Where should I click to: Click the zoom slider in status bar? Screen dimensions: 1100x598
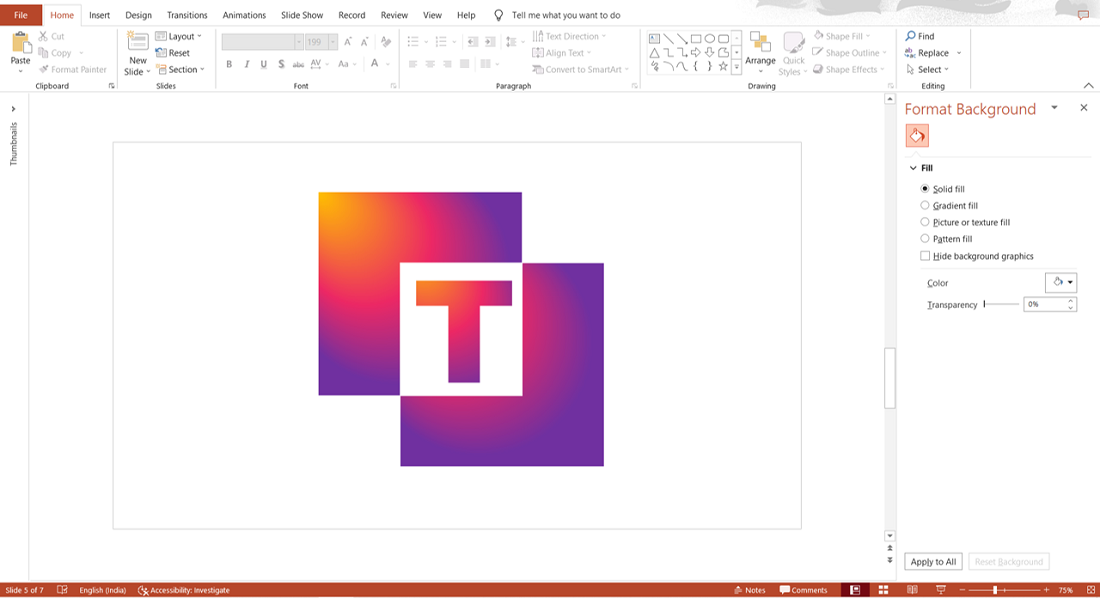1004,590
